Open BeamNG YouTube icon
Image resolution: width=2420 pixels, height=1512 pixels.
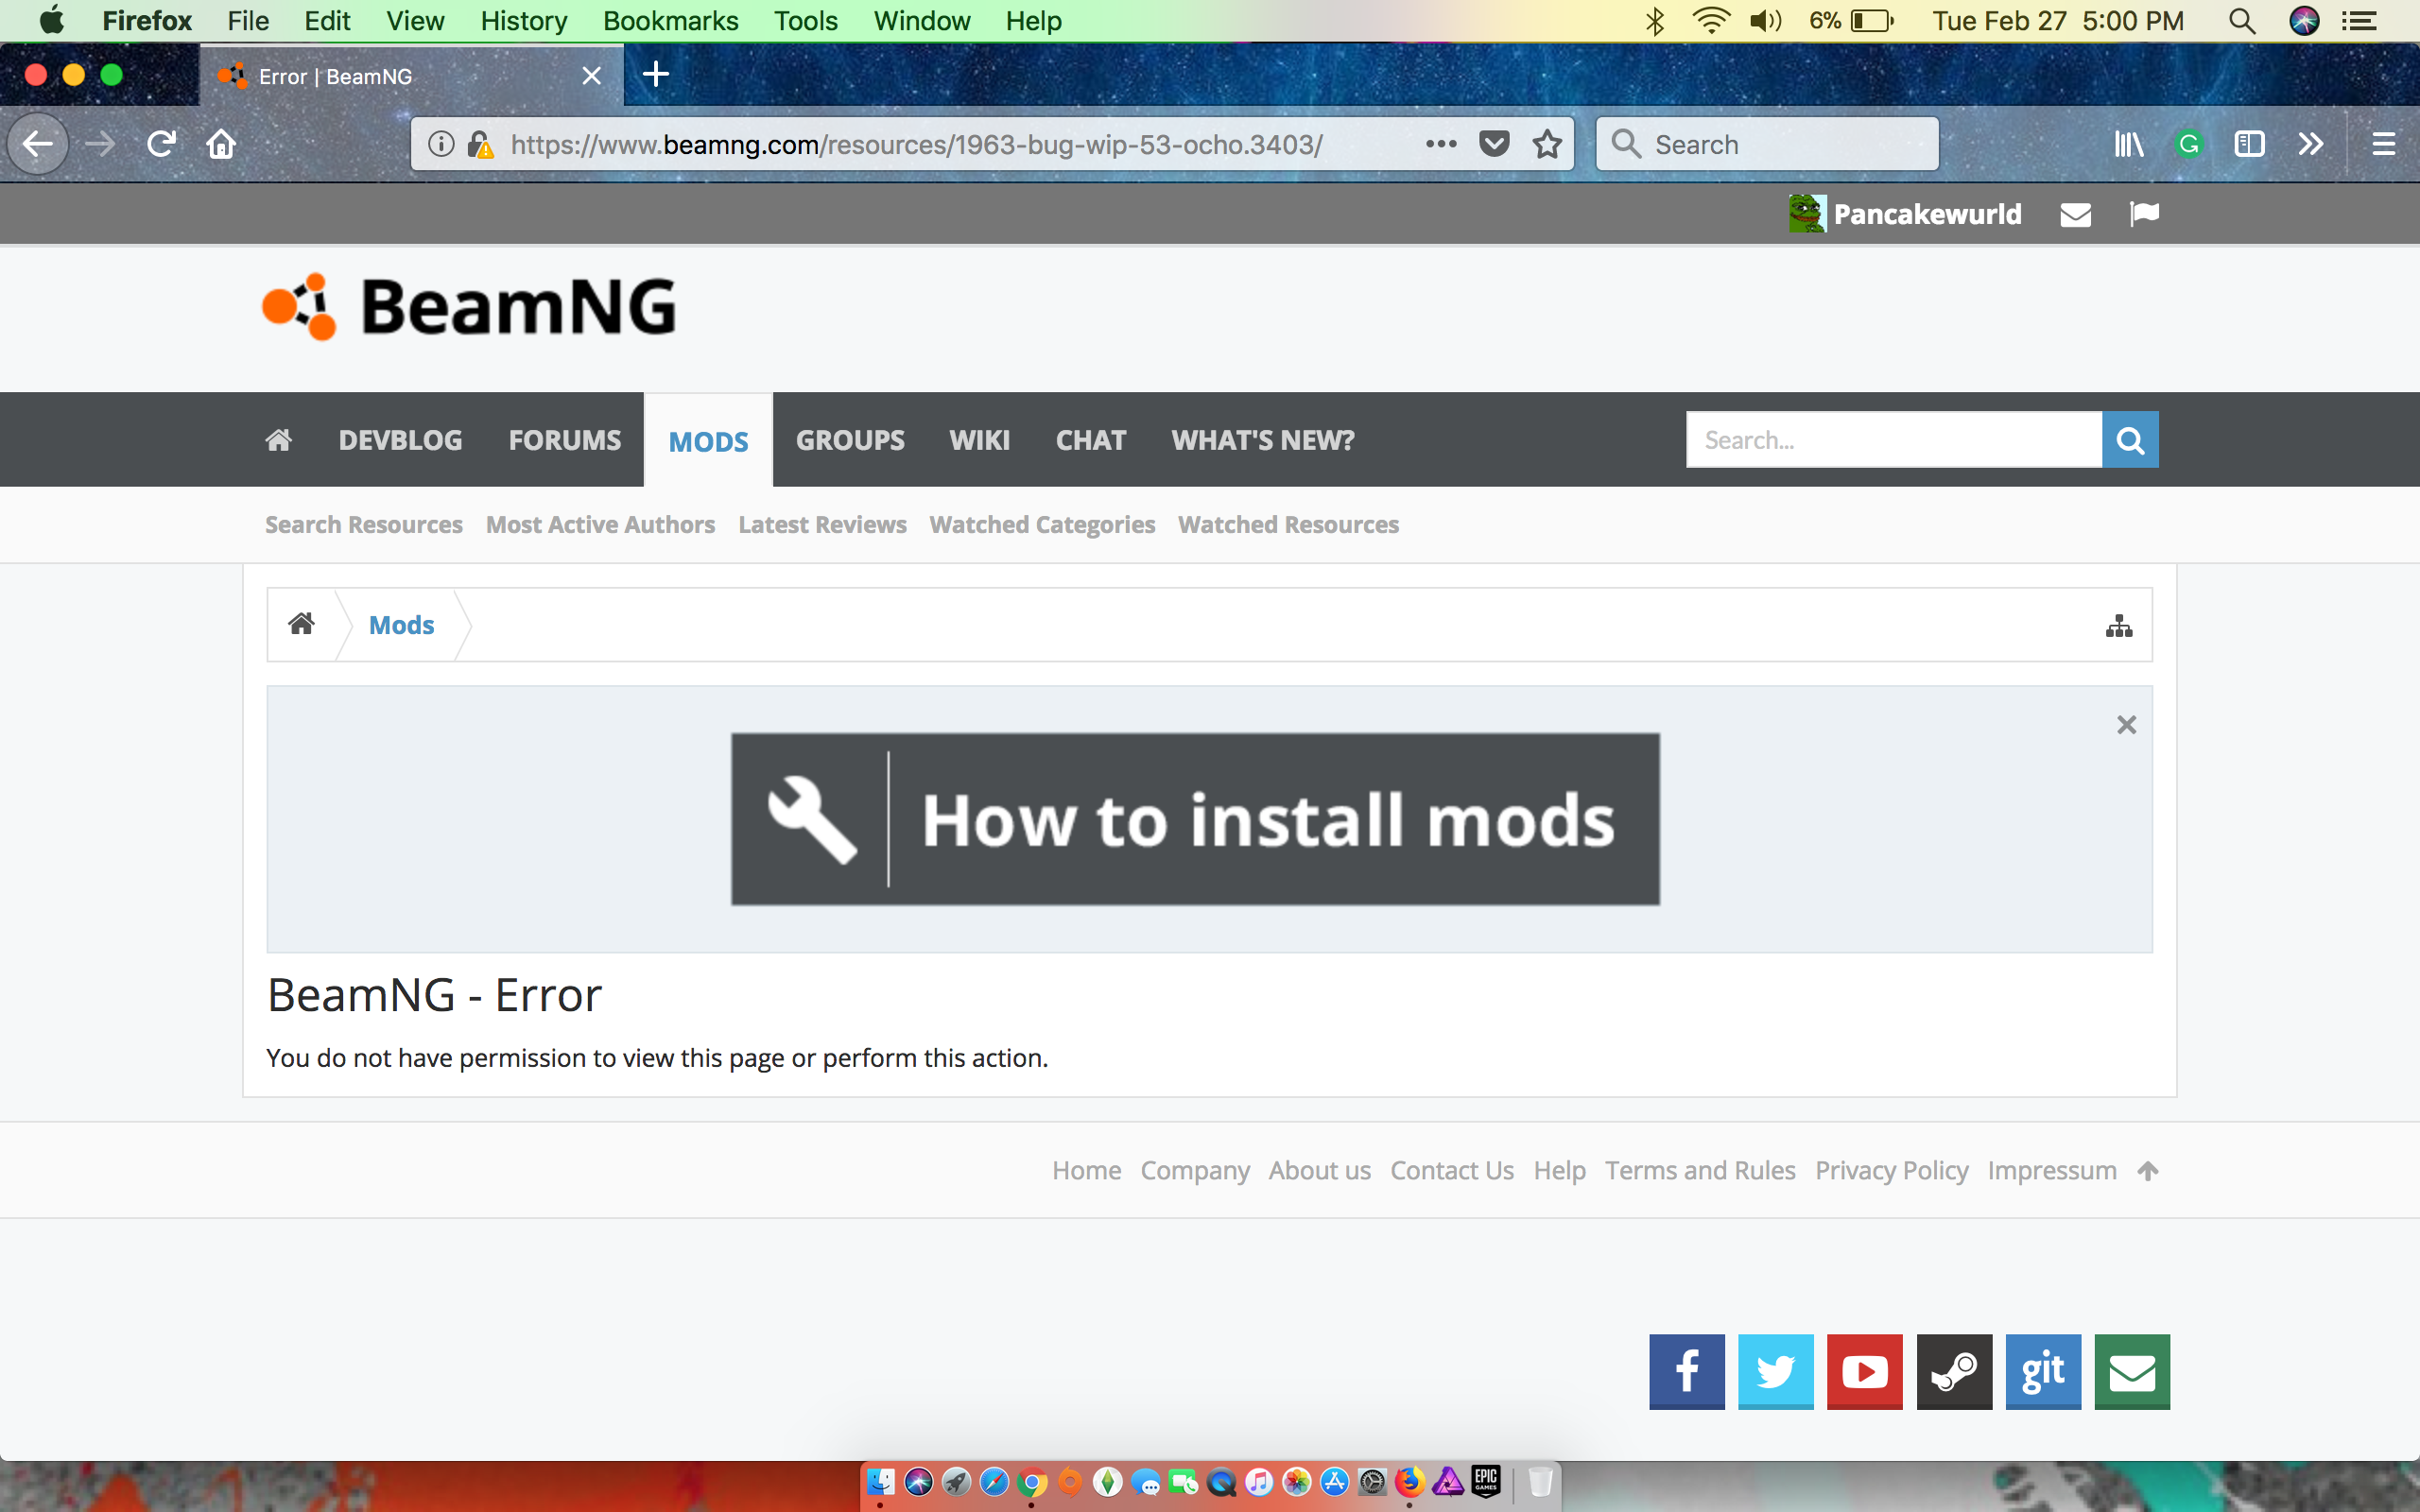1864,1371
